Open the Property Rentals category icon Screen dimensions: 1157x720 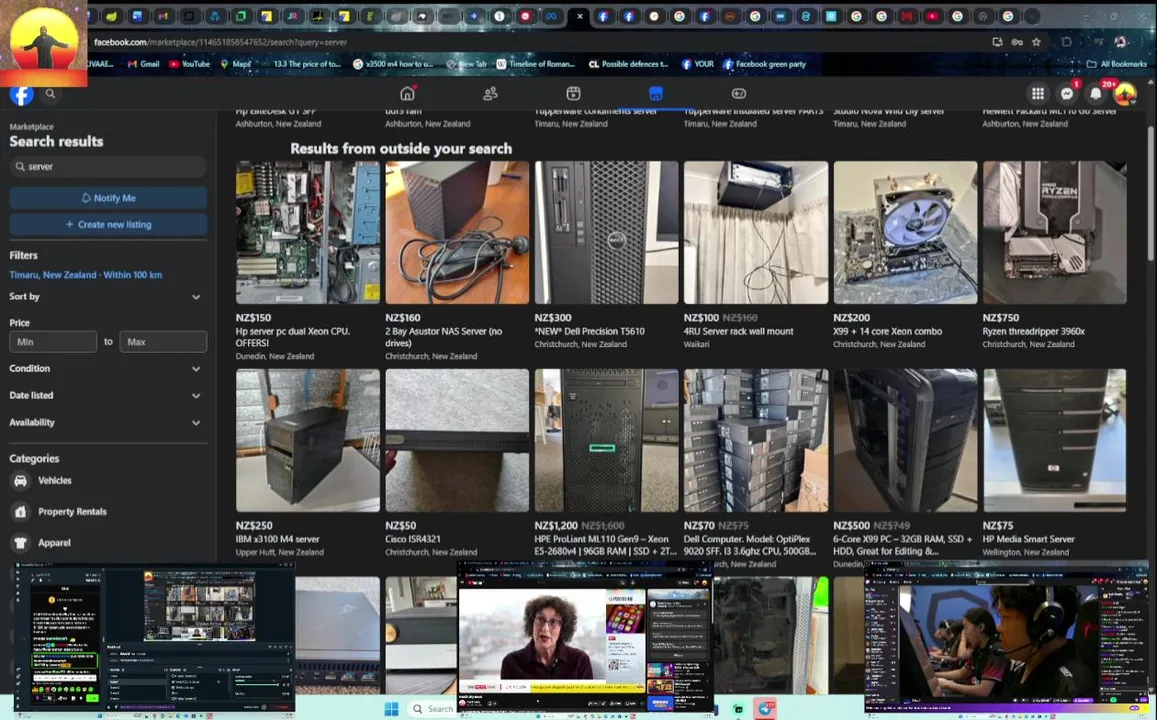21,511
